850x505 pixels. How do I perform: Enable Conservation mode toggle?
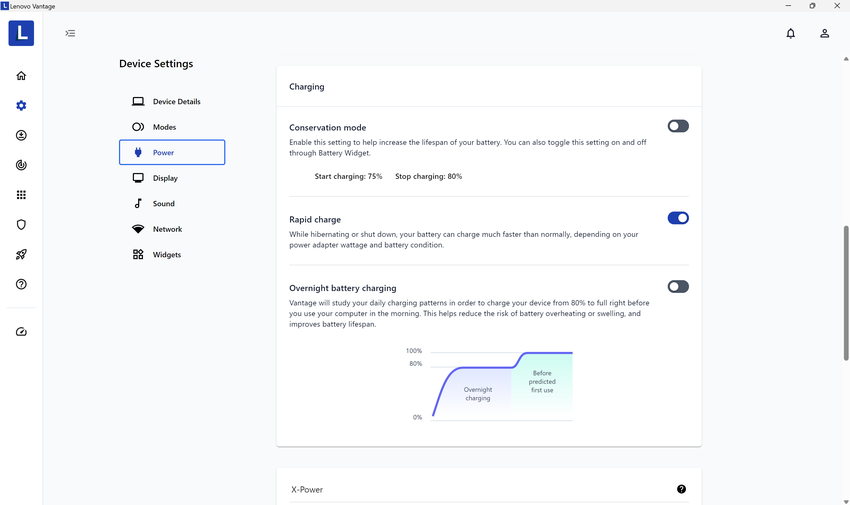point(678,127)
